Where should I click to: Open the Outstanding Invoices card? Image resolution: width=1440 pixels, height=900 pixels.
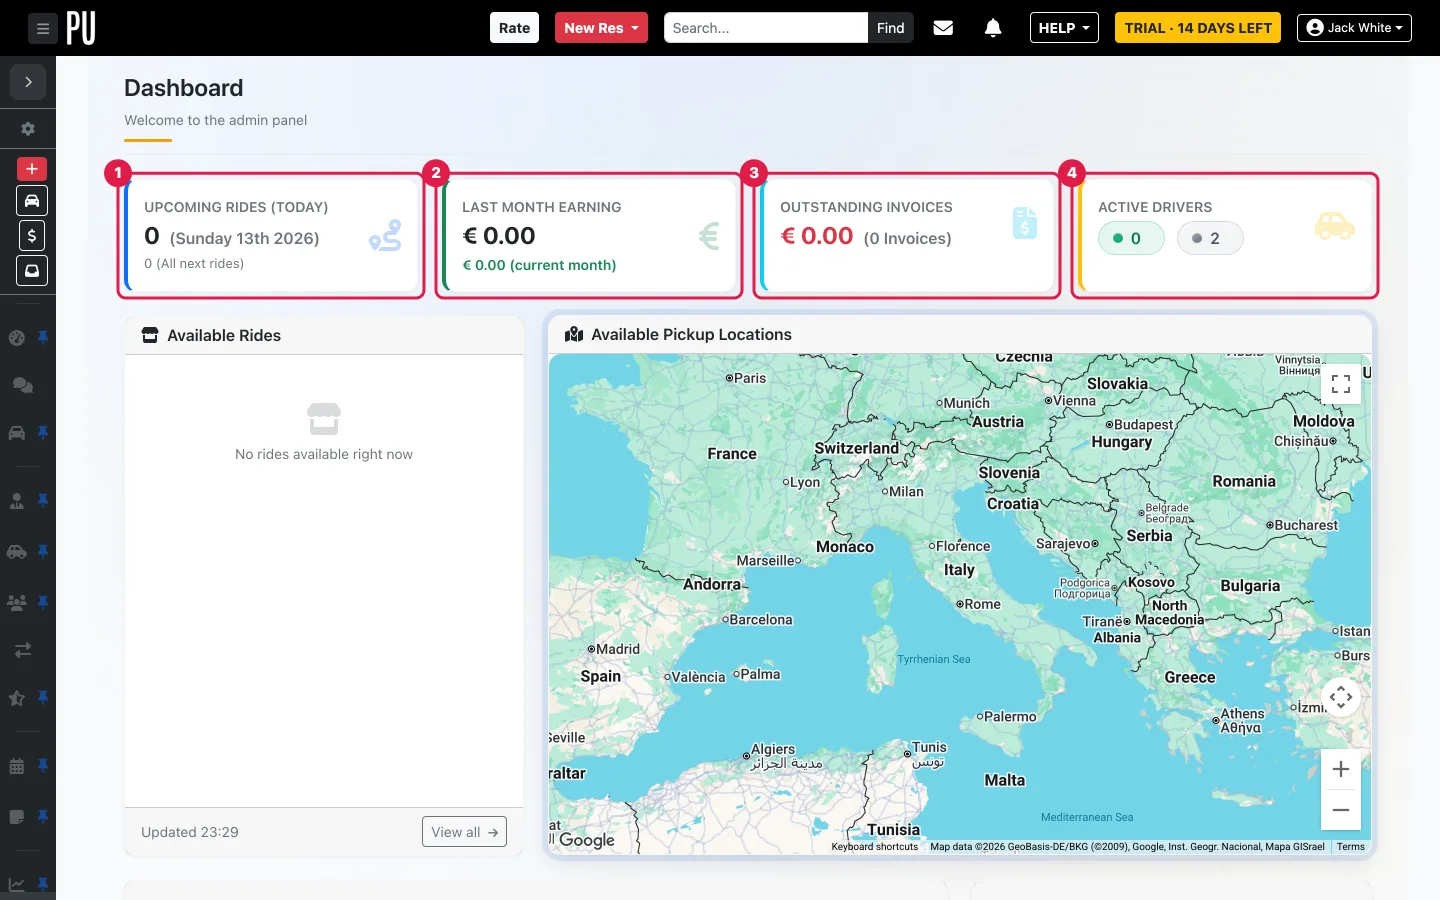907,236
